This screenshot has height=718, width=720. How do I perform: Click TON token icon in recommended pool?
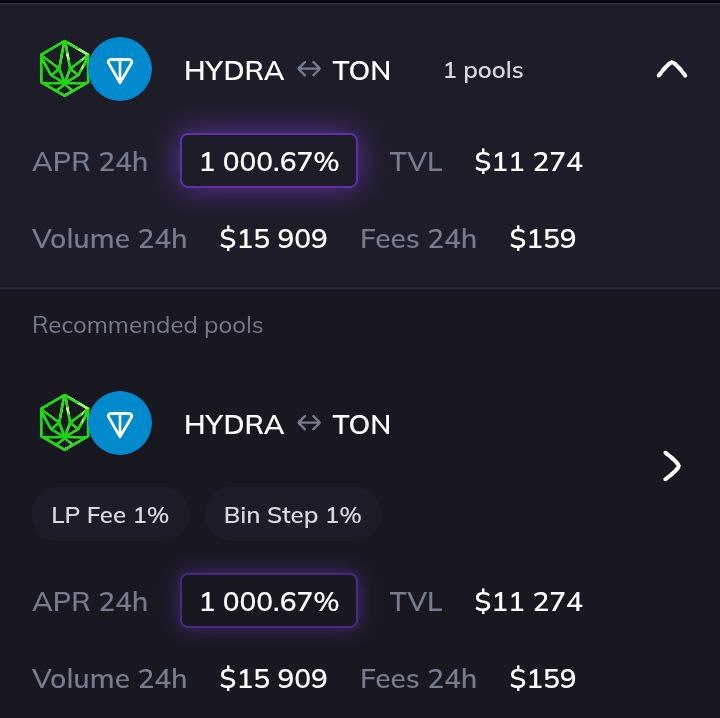click(120, 423)
